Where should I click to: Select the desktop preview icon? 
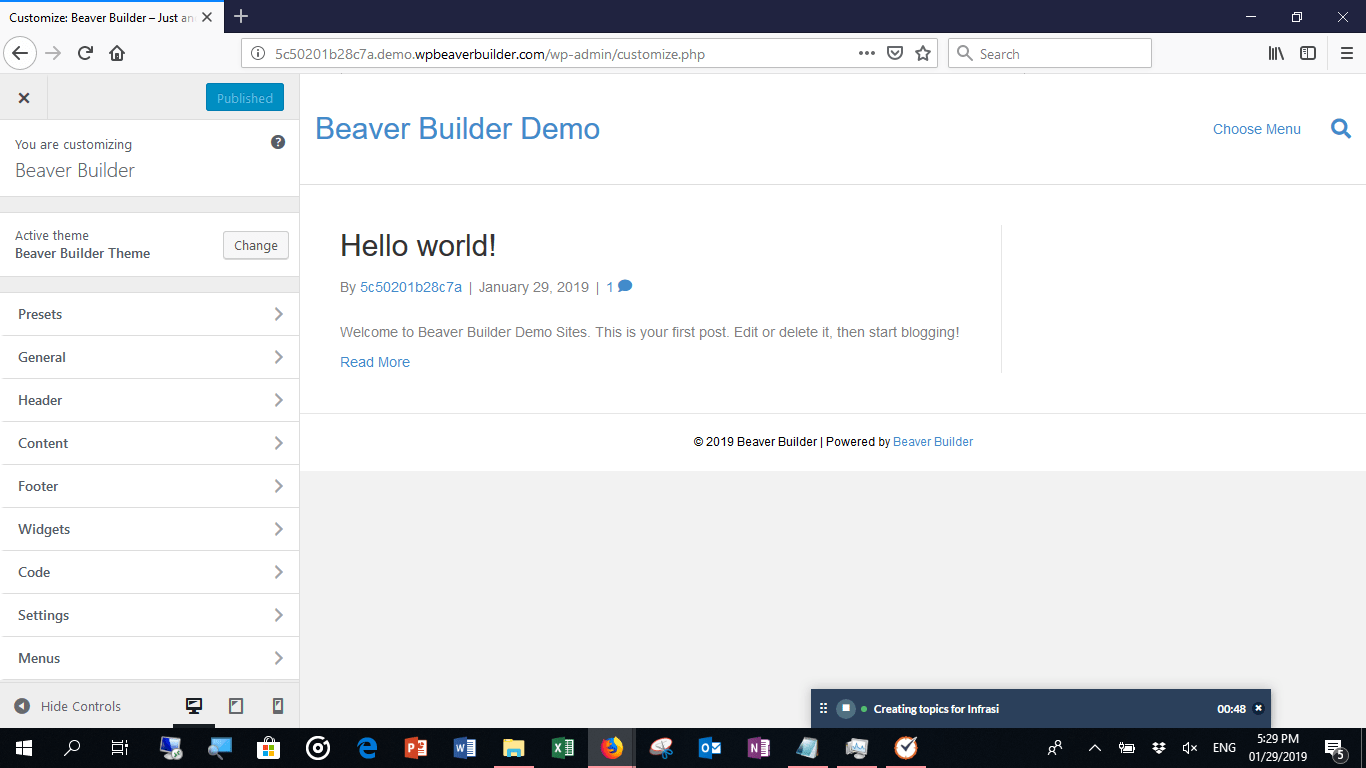click(x=193, y=705)
